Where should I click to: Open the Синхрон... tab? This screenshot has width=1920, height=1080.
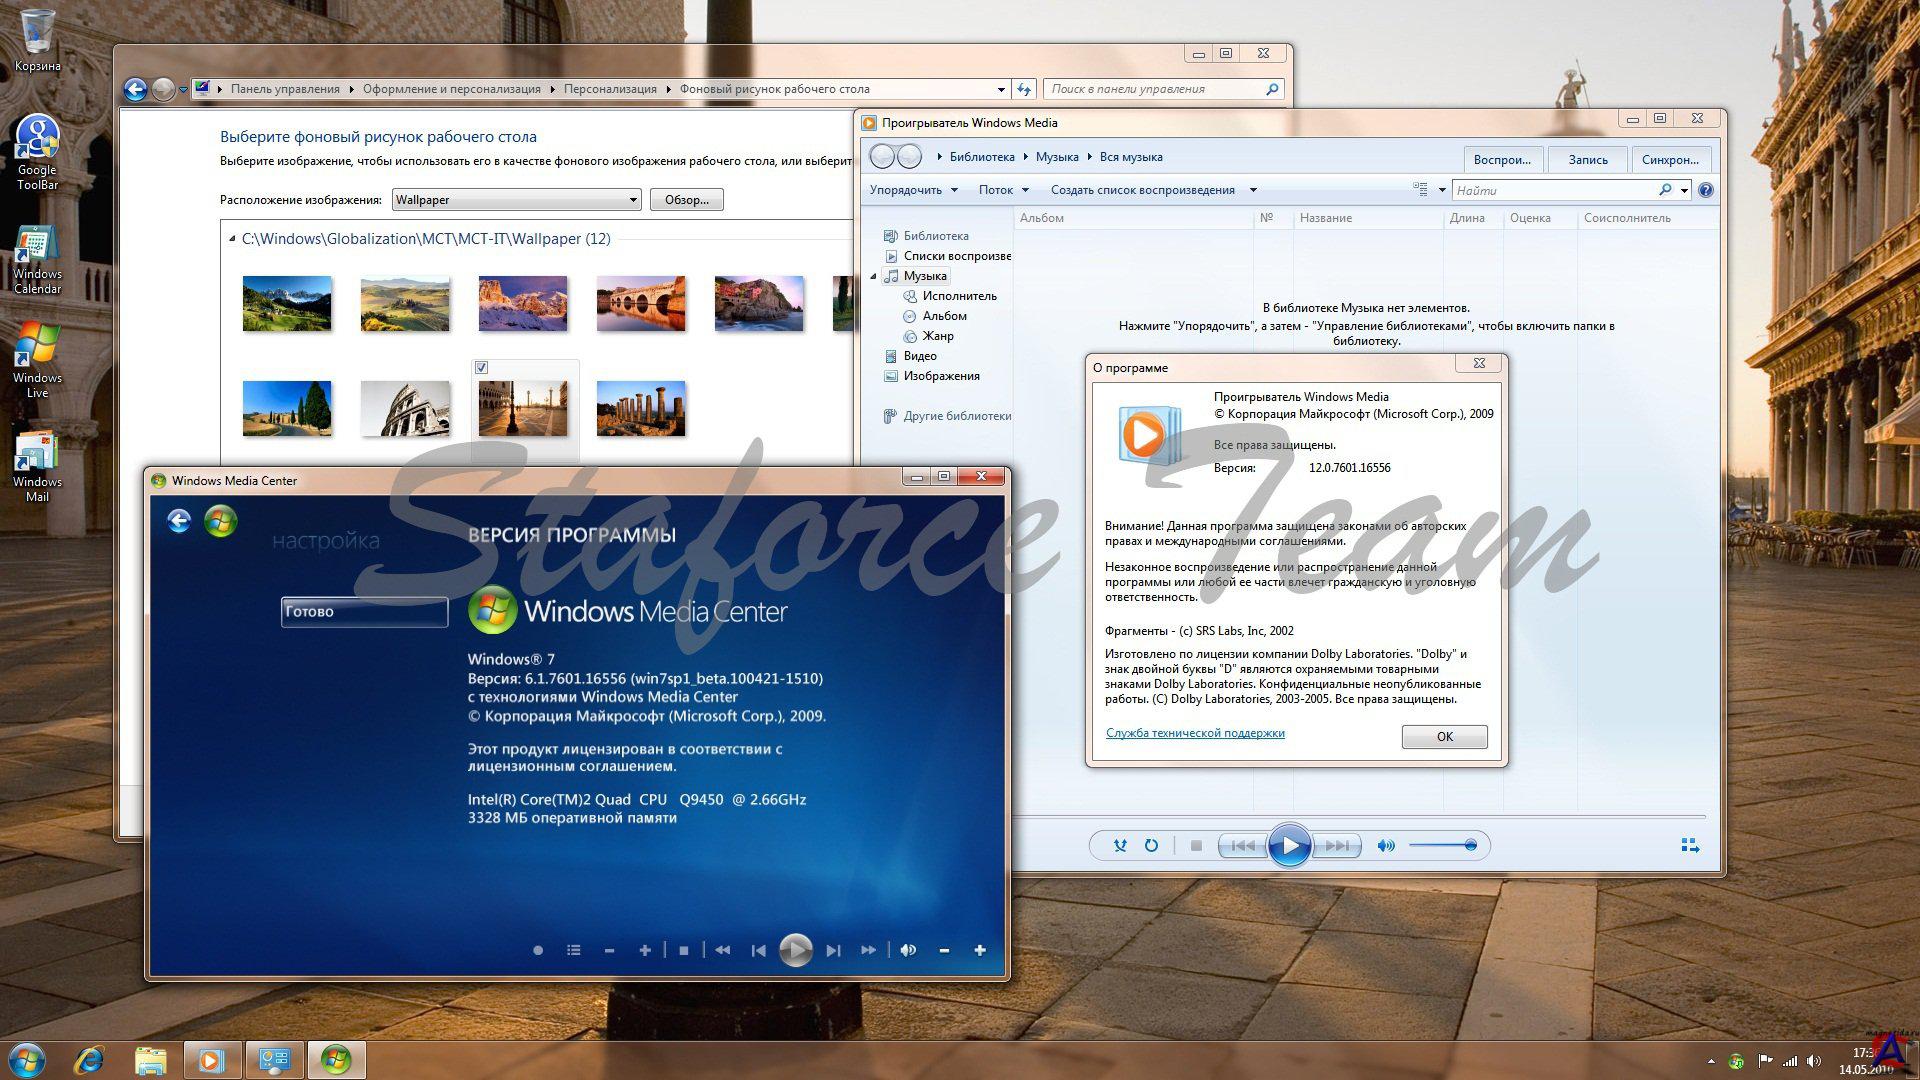coord(1670,160)
